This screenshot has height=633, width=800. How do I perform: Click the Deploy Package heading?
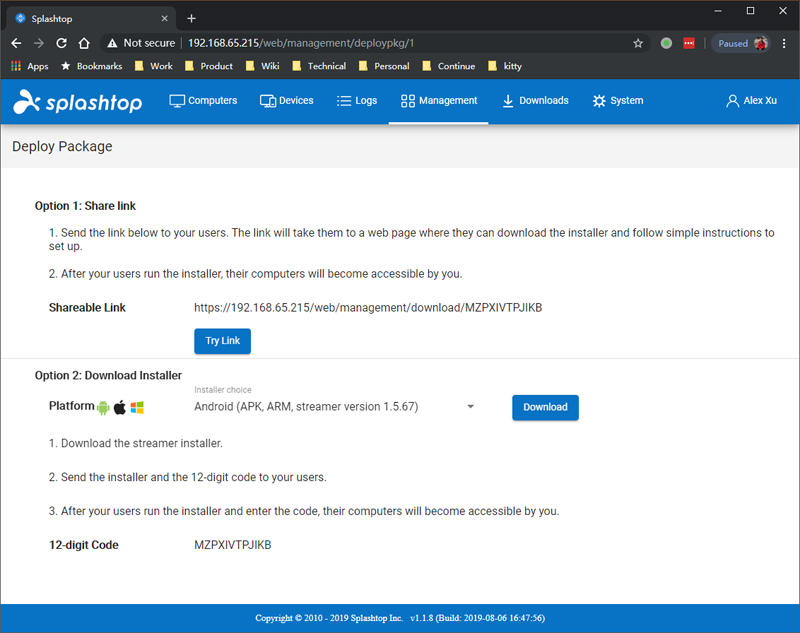[x=62, y=146]
